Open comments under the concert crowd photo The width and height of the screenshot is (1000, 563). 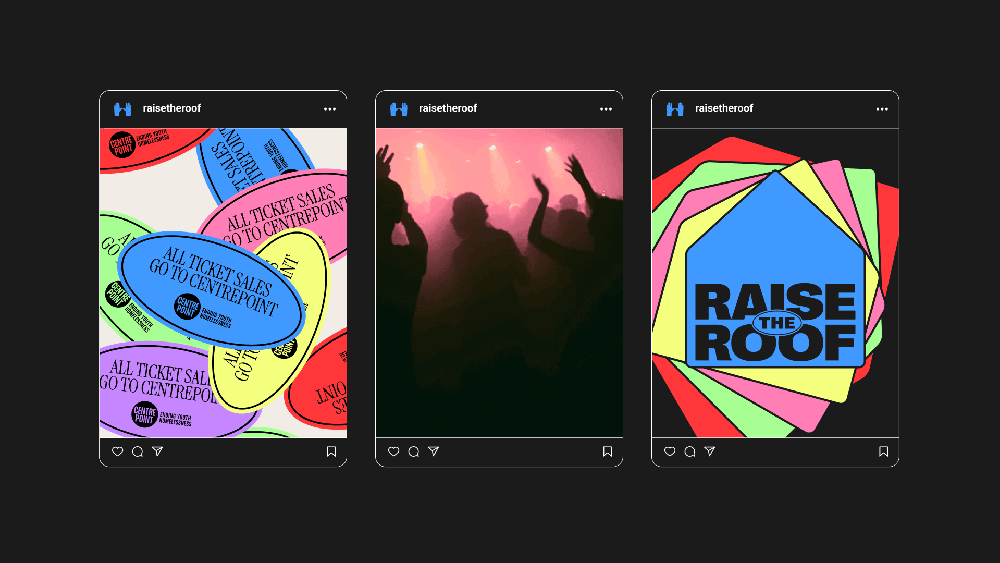[413, 452]
